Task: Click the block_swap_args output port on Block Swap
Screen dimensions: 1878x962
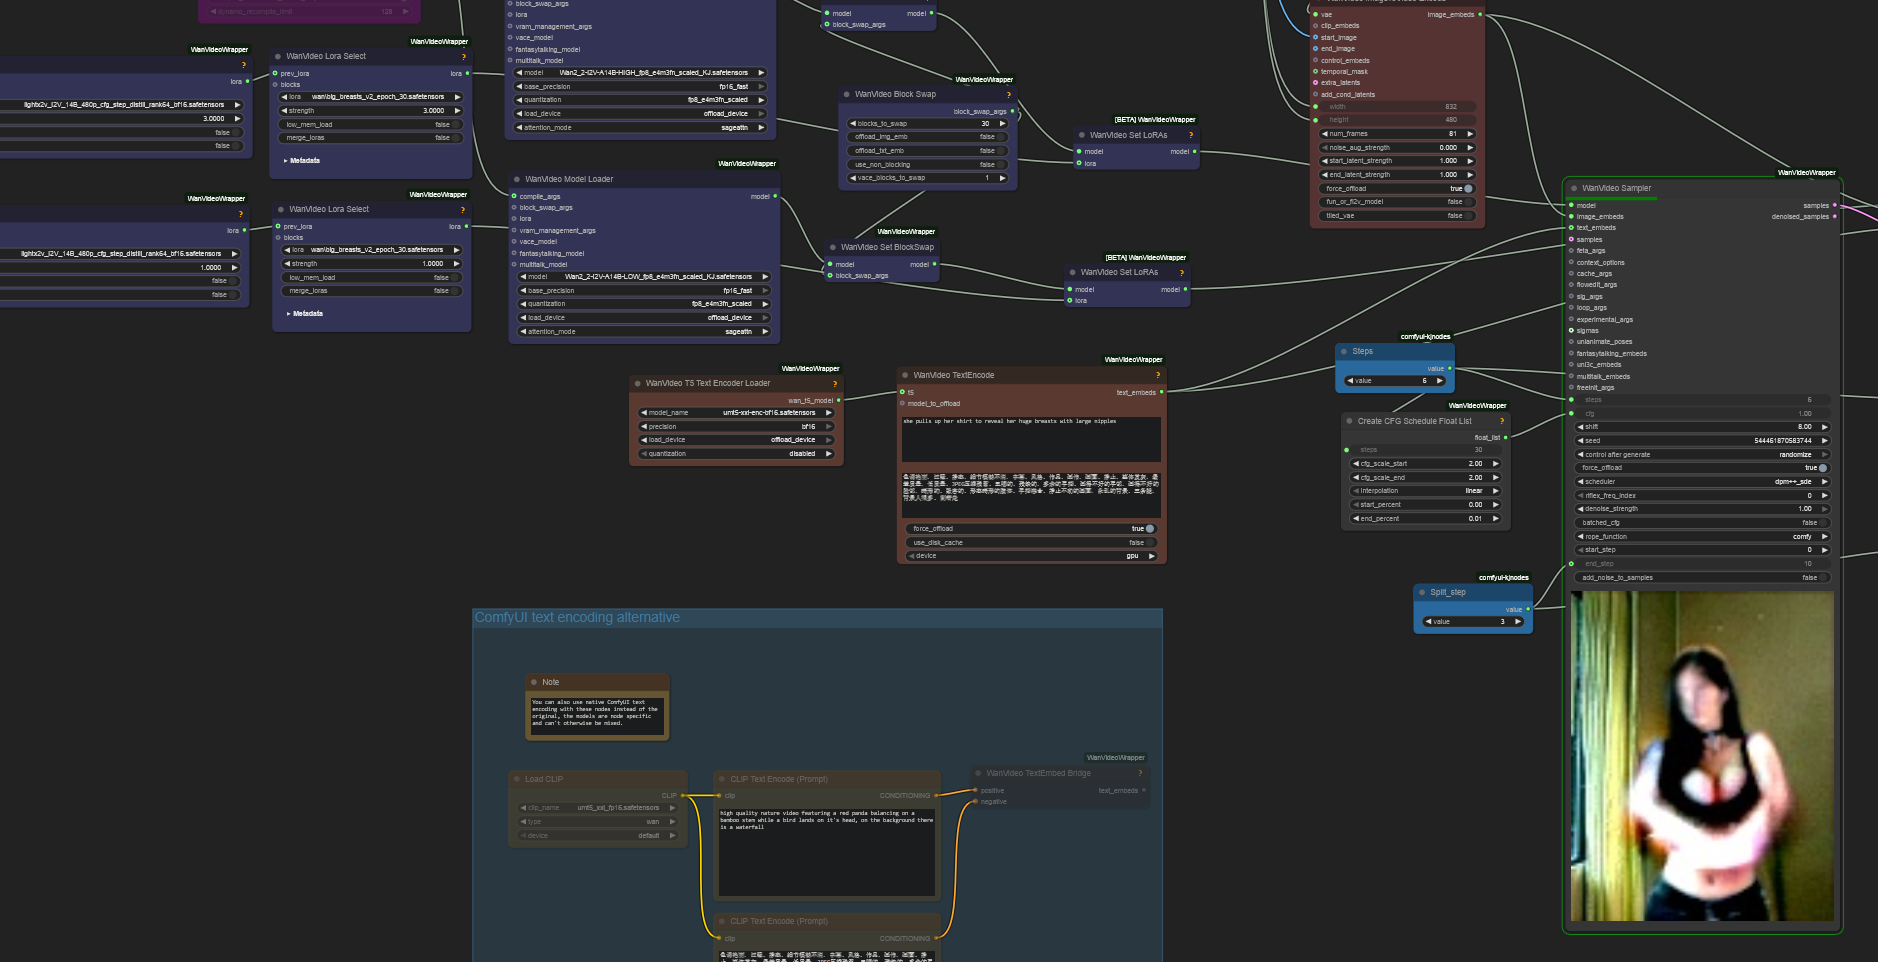Action: (1011, 111)
